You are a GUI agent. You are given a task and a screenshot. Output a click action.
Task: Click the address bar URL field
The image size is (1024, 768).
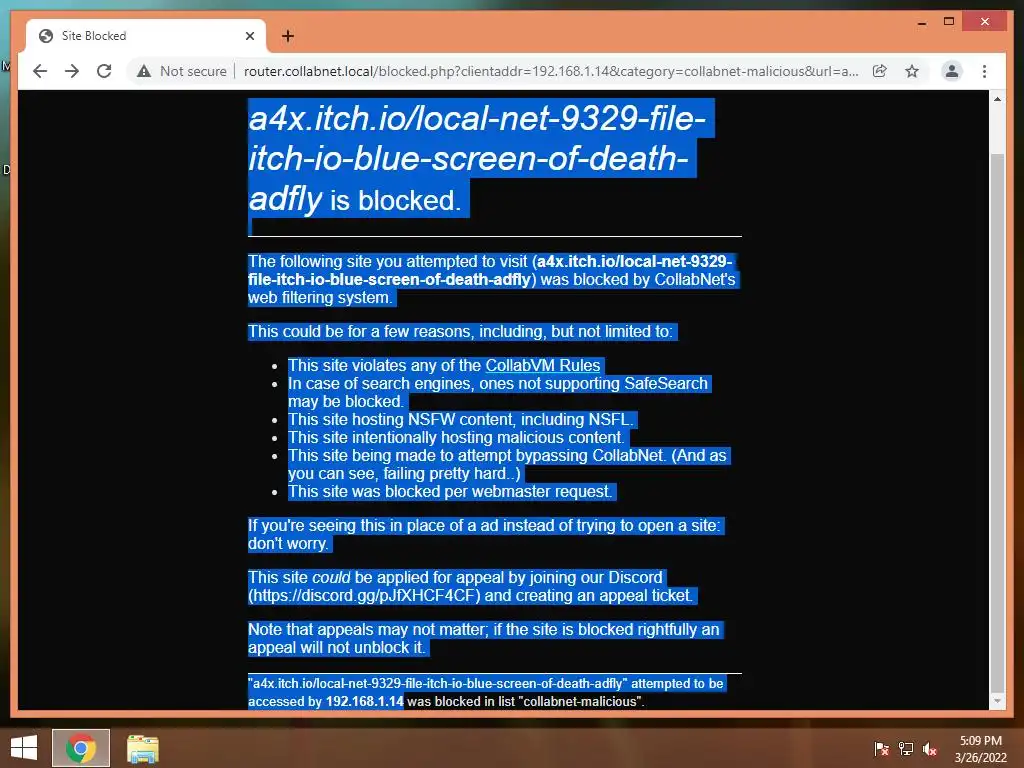pyautogui.click(x=551, y=71)
